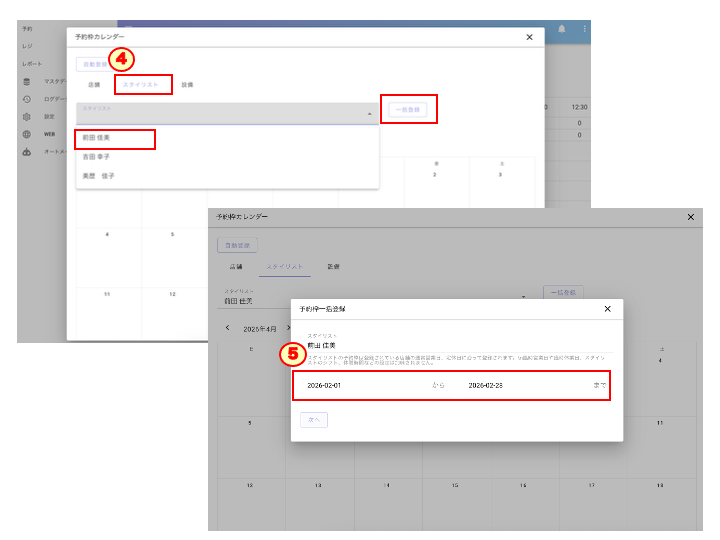Choose 吉田 幸子 from stylist list
Viewport: 720px width, 540px height.
coord(98,157)
